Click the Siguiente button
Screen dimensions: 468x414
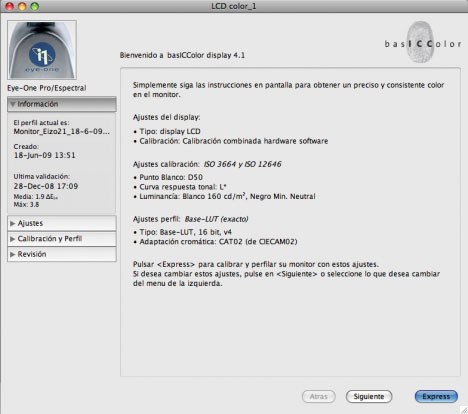tap(369, 397)
